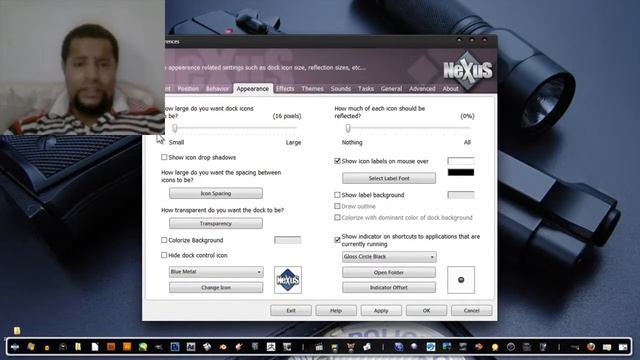Open the Gloss Circle Black dropdown
Image resolution: width=640 pixels, height=360 pixels.
coord(389,257)
